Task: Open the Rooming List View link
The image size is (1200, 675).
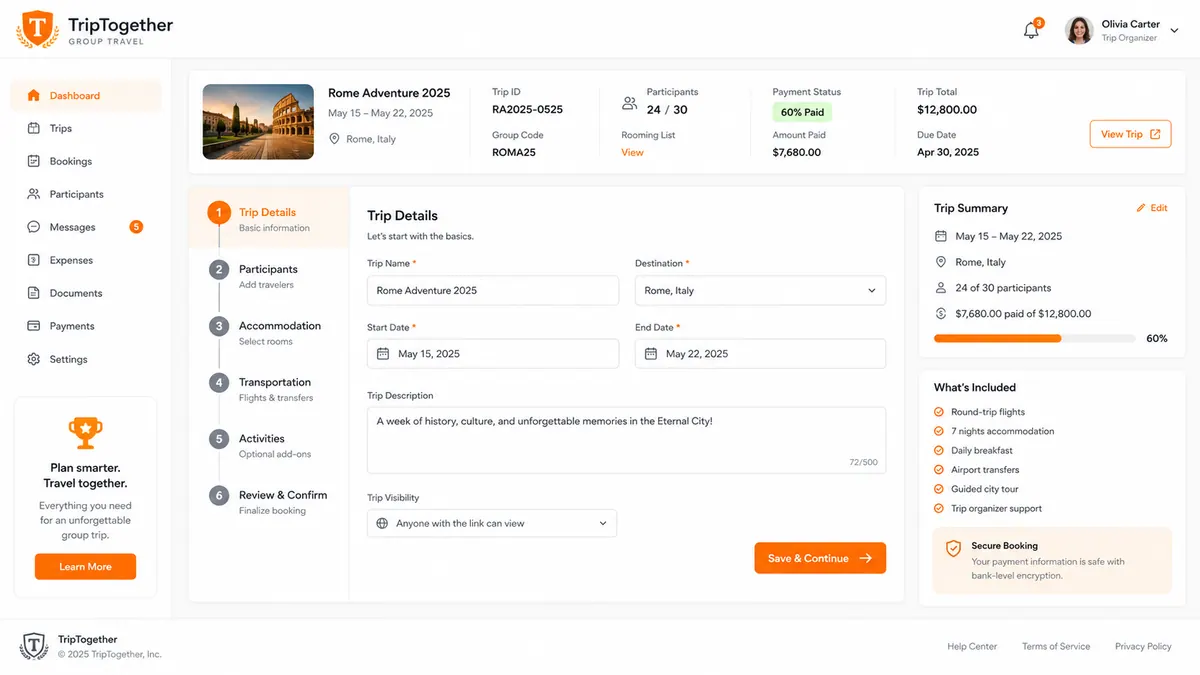Action: click(x=632, y=153)
